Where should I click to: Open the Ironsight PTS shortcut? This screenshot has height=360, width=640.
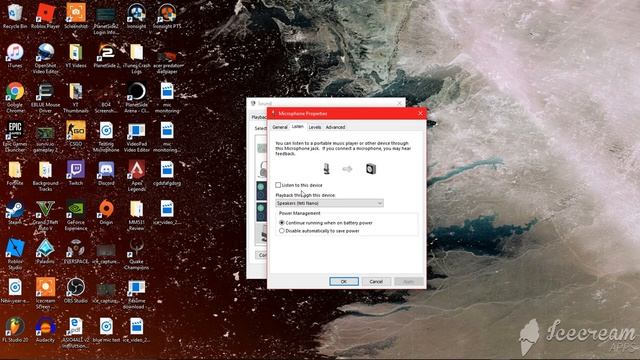[x=167, y=16]
